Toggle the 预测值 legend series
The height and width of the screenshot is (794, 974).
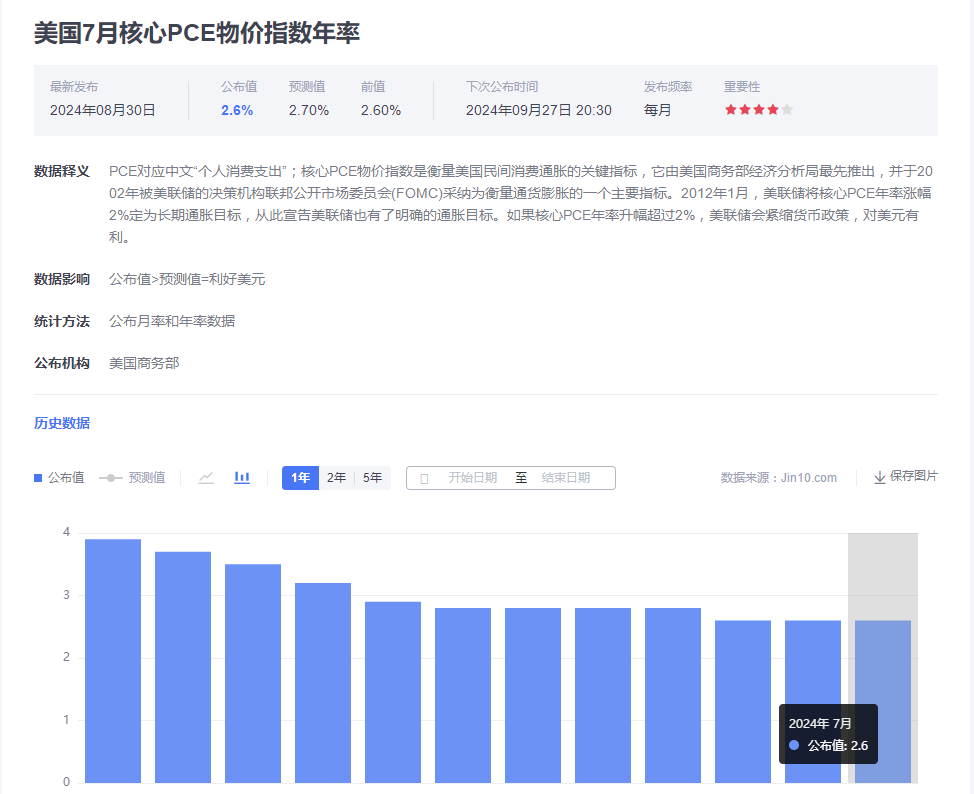coord(132,478)
